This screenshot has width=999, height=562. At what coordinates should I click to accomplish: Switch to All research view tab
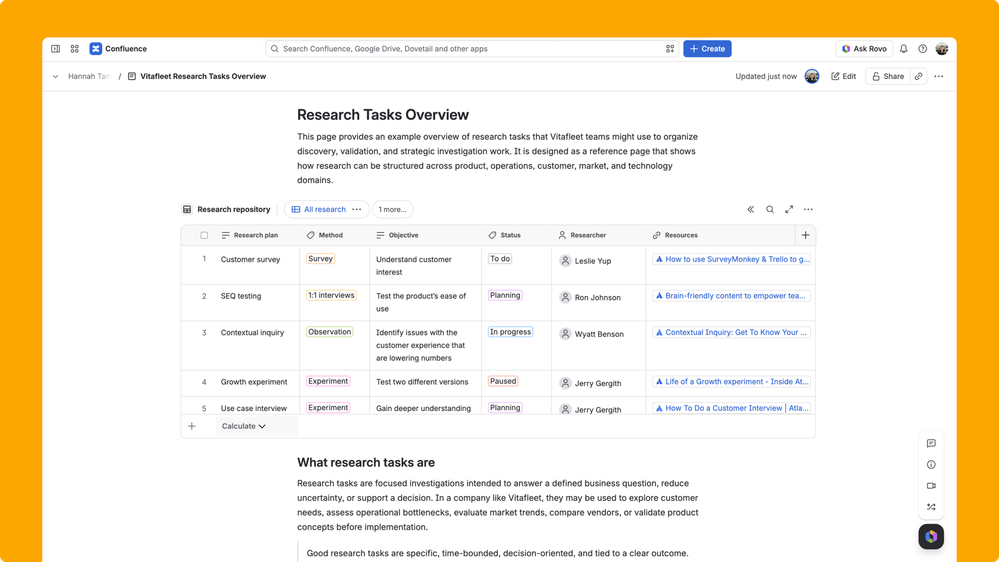[319, 209]
